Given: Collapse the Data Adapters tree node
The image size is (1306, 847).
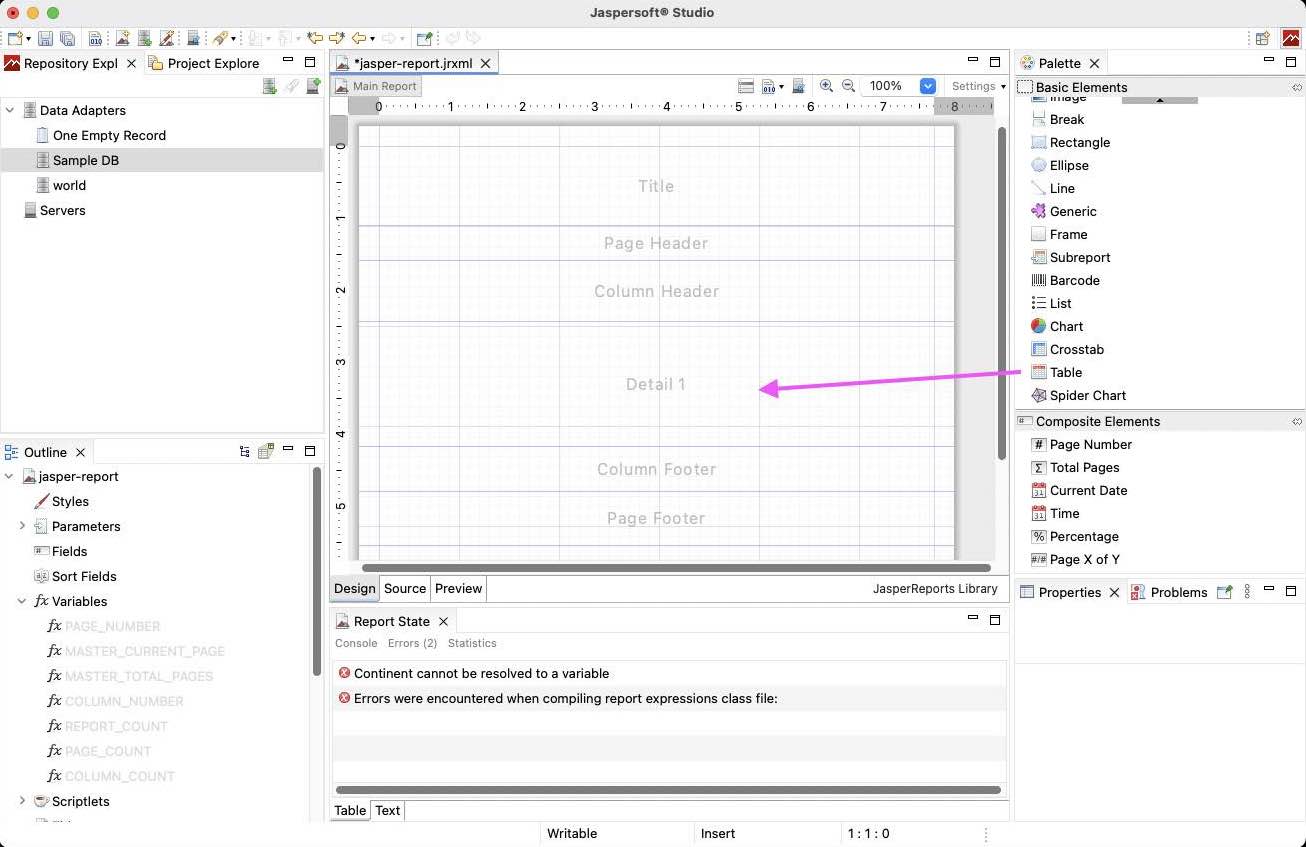Looking at the screenshot, I should (10, 110).
